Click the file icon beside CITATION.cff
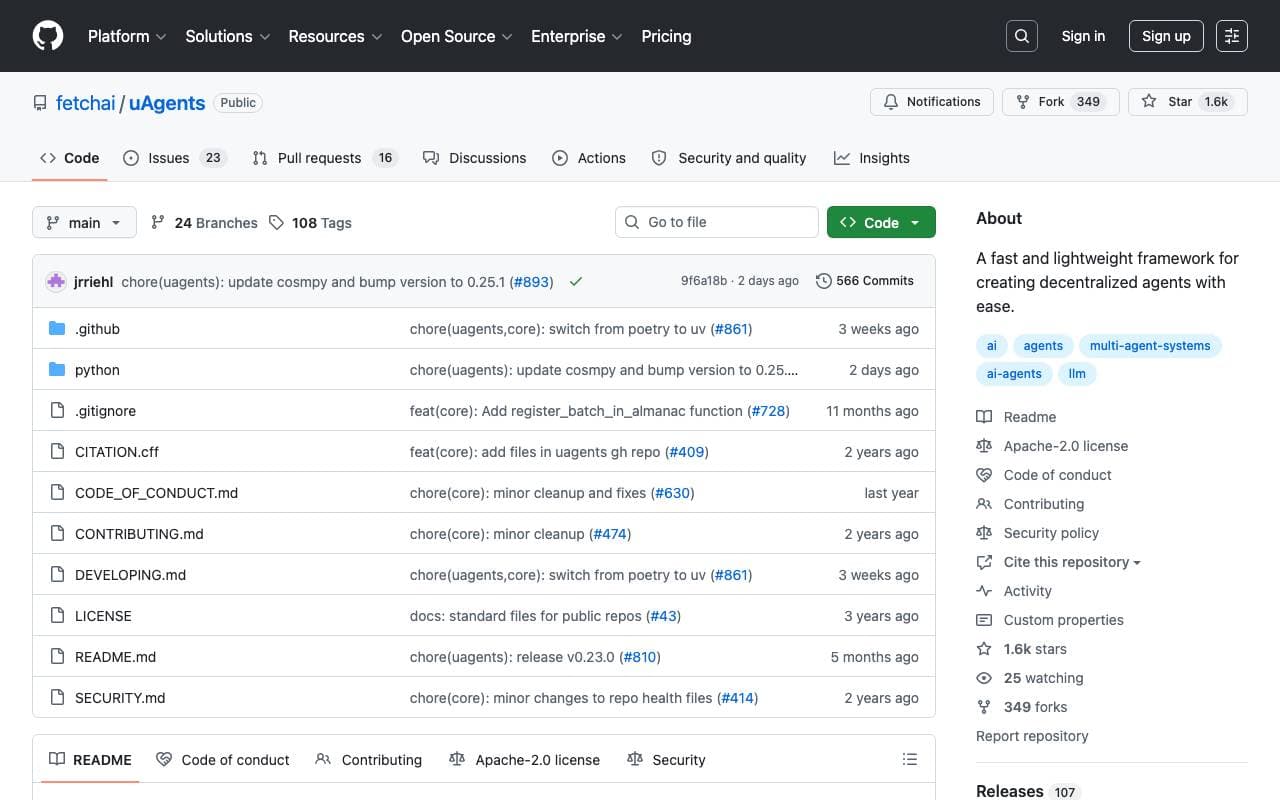 57,452
